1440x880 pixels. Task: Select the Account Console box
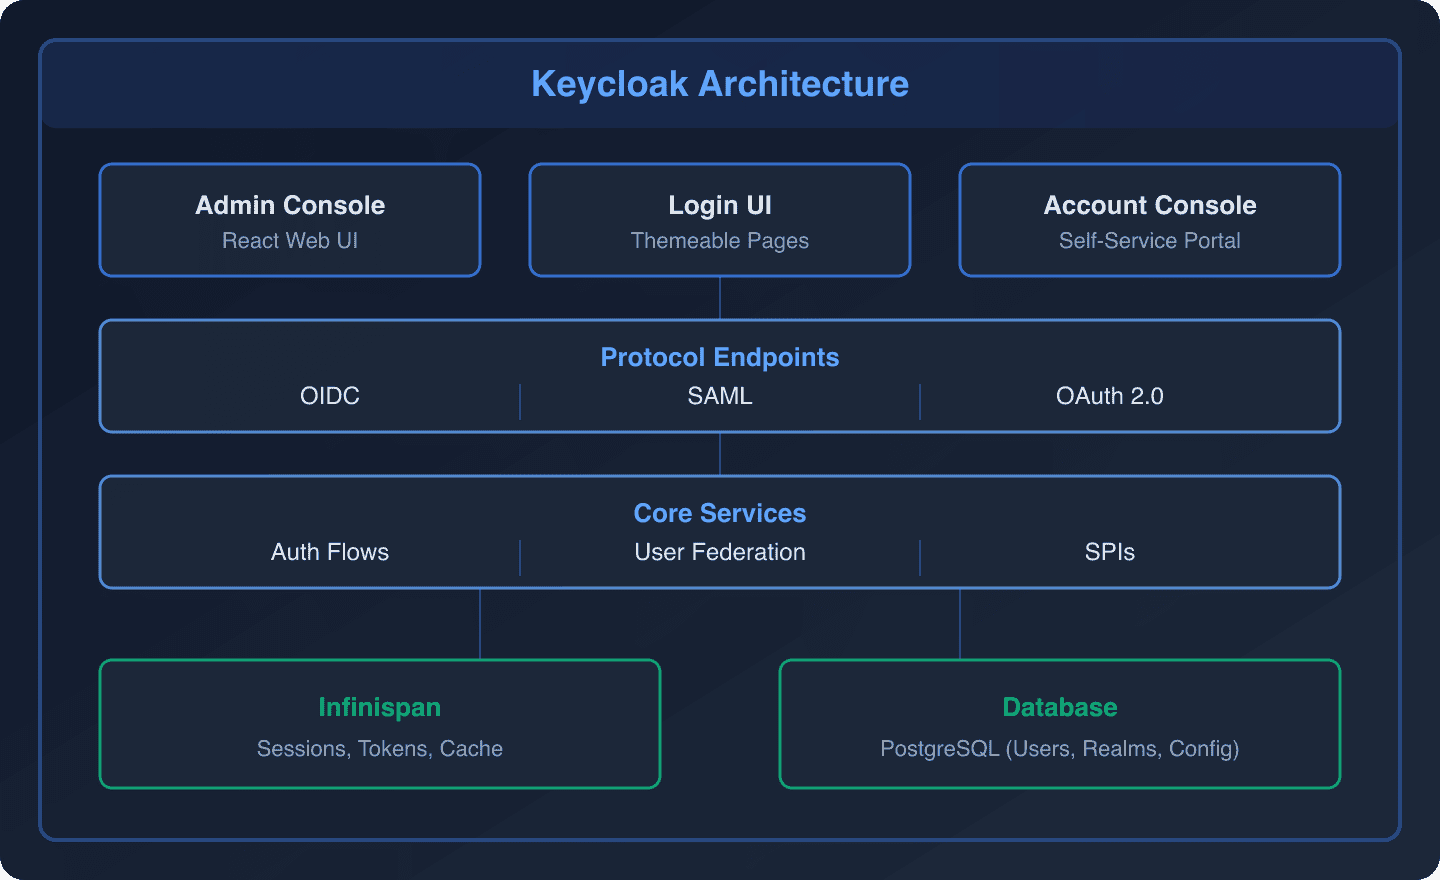click(x=1150, y=220)
